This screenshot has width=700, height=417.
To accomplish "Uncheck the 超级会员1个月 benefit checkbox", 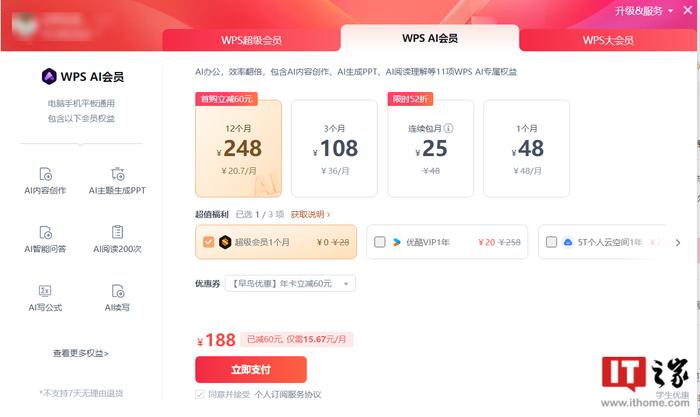I will click(208, 242).
